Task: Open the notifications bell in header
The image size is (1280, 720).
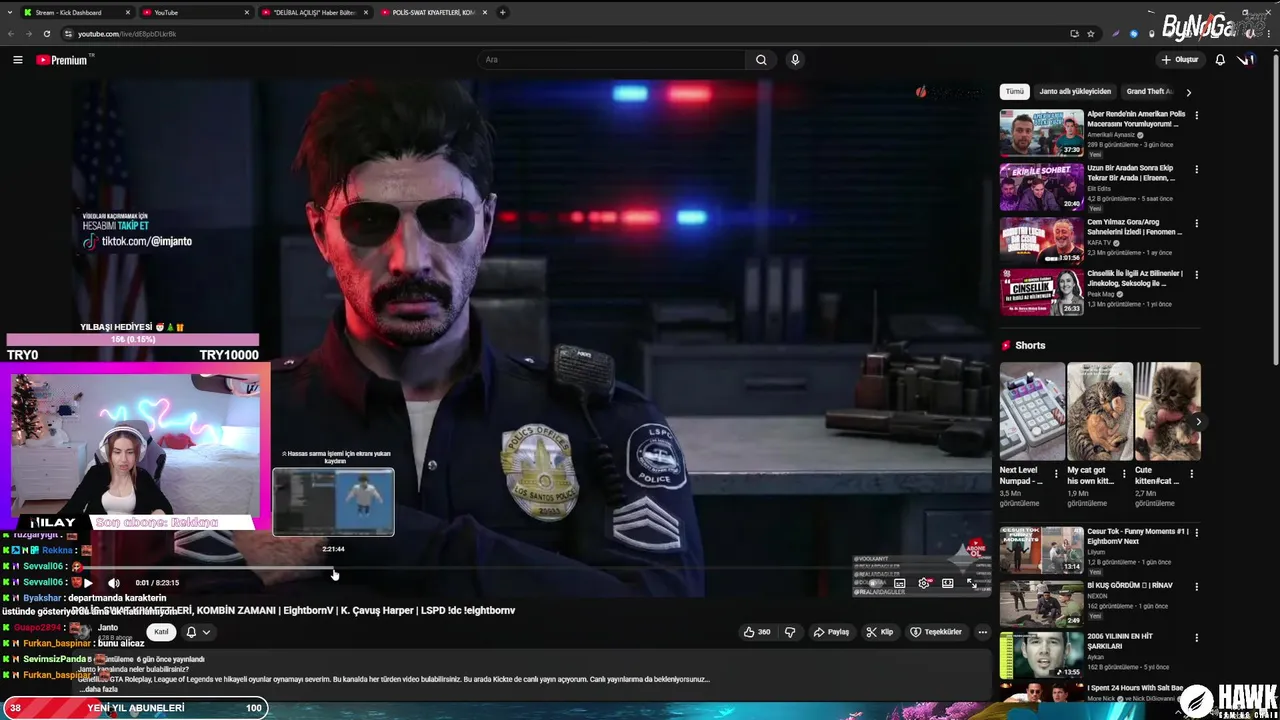Action: point(1220,60)
